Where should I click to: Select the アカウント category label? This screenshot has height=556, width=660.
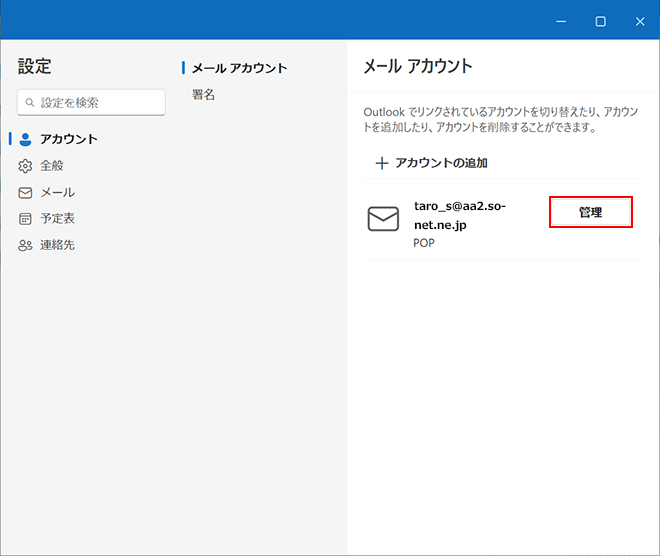coord(69,139)
